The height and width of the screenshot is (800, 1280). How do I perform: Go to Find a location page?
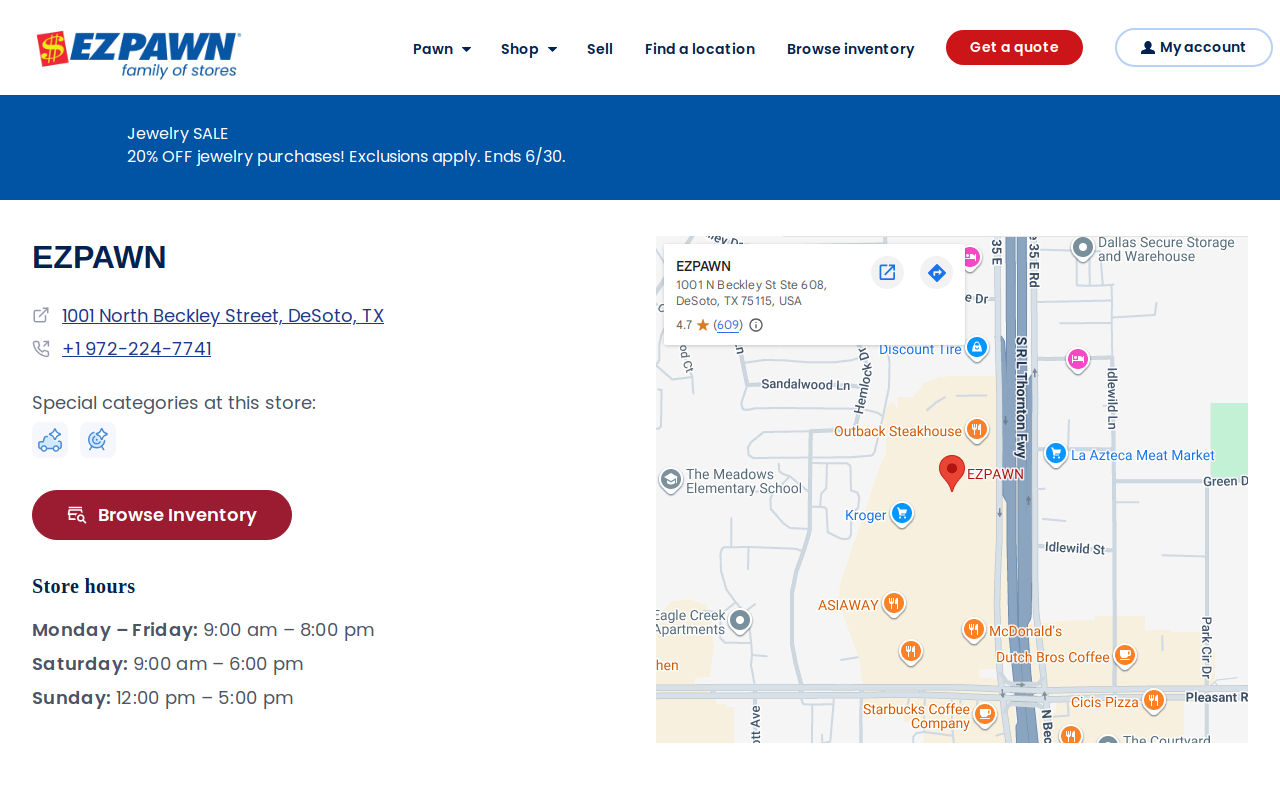click(700, 49)
